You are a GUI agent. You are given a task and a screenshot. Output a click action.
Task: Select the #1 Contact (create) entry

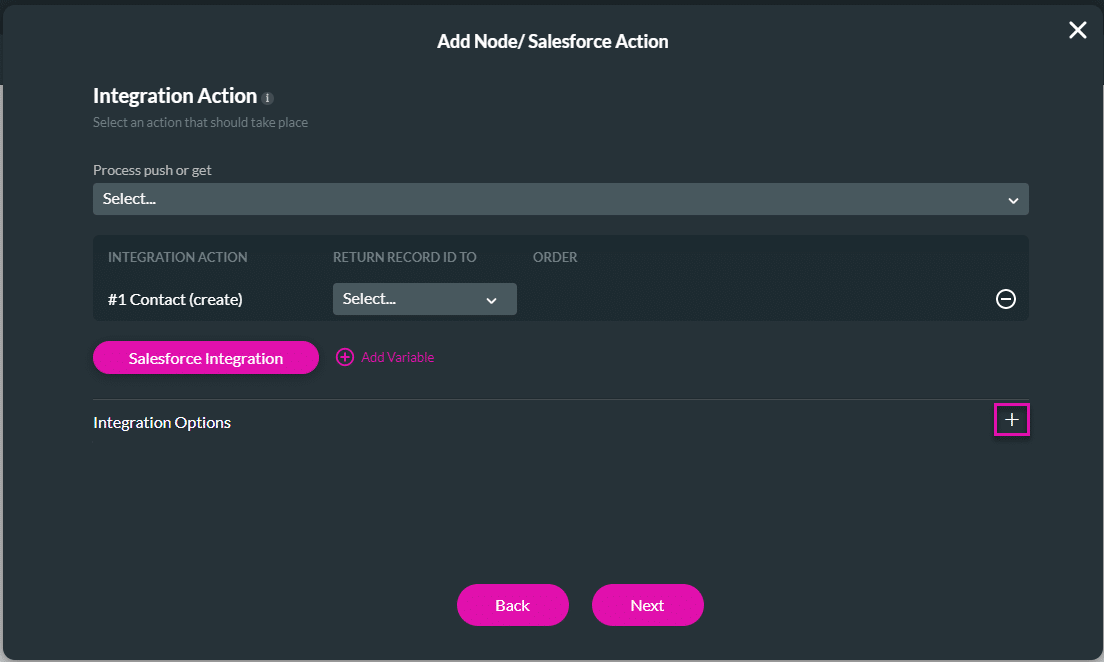tap(176, 298)
